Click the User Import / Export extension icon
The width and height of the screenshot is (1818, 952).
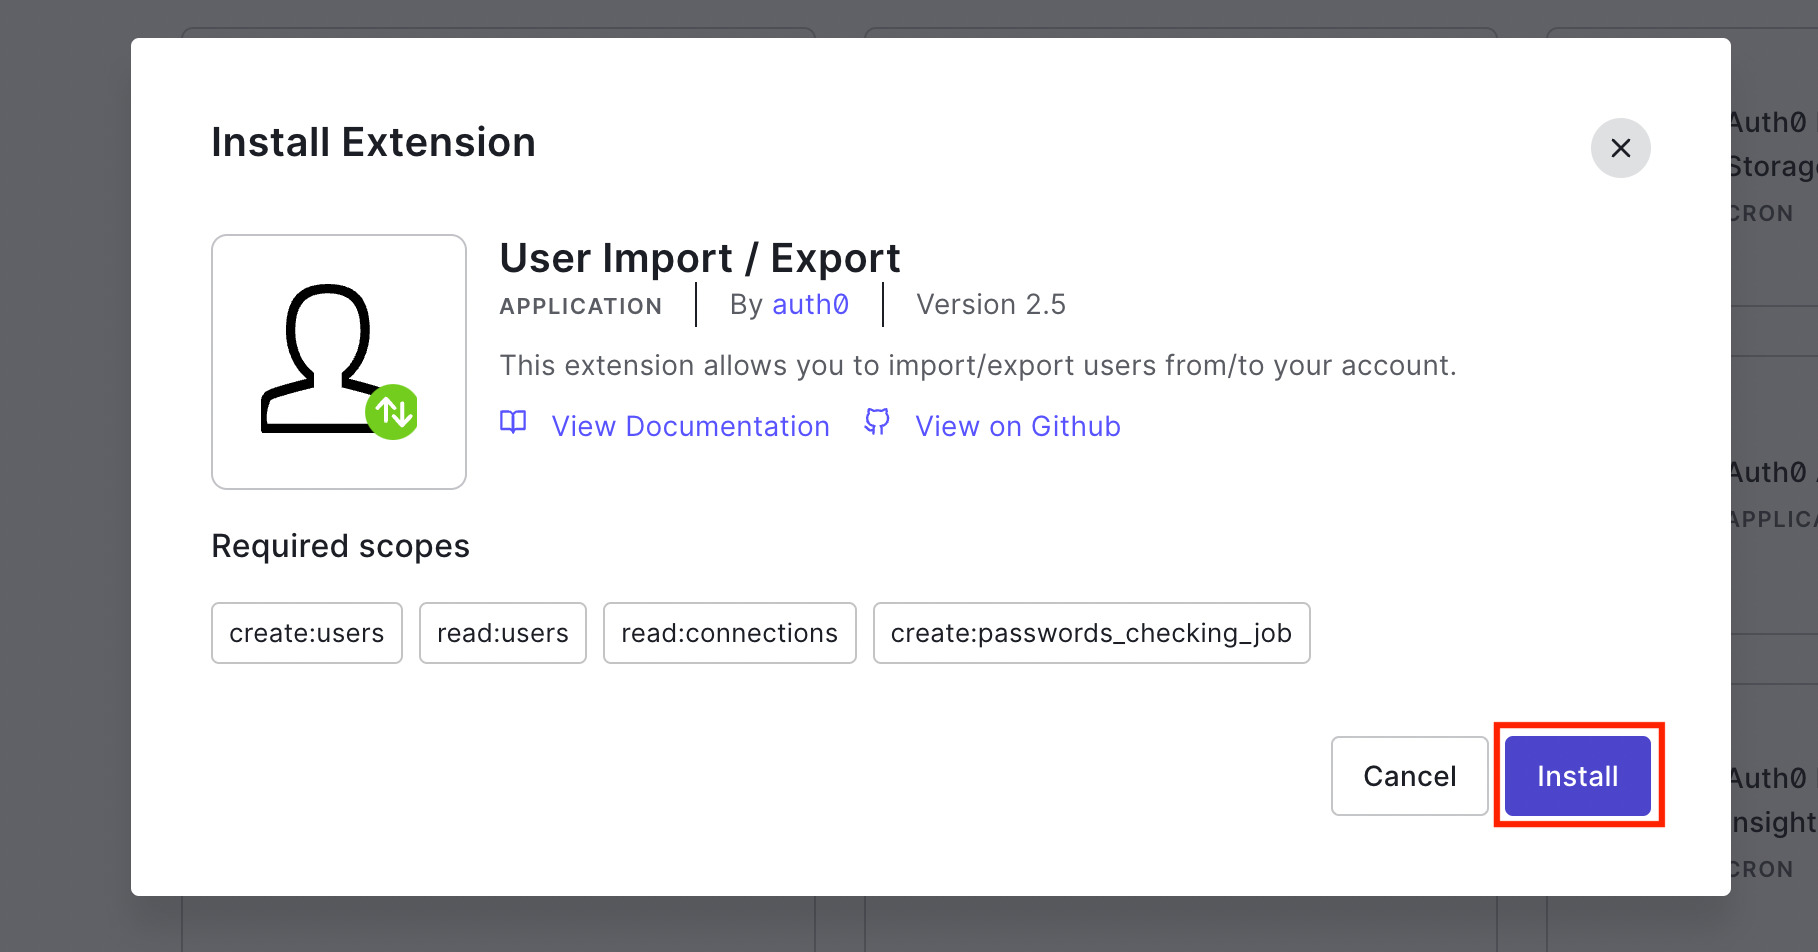[338, 362]
